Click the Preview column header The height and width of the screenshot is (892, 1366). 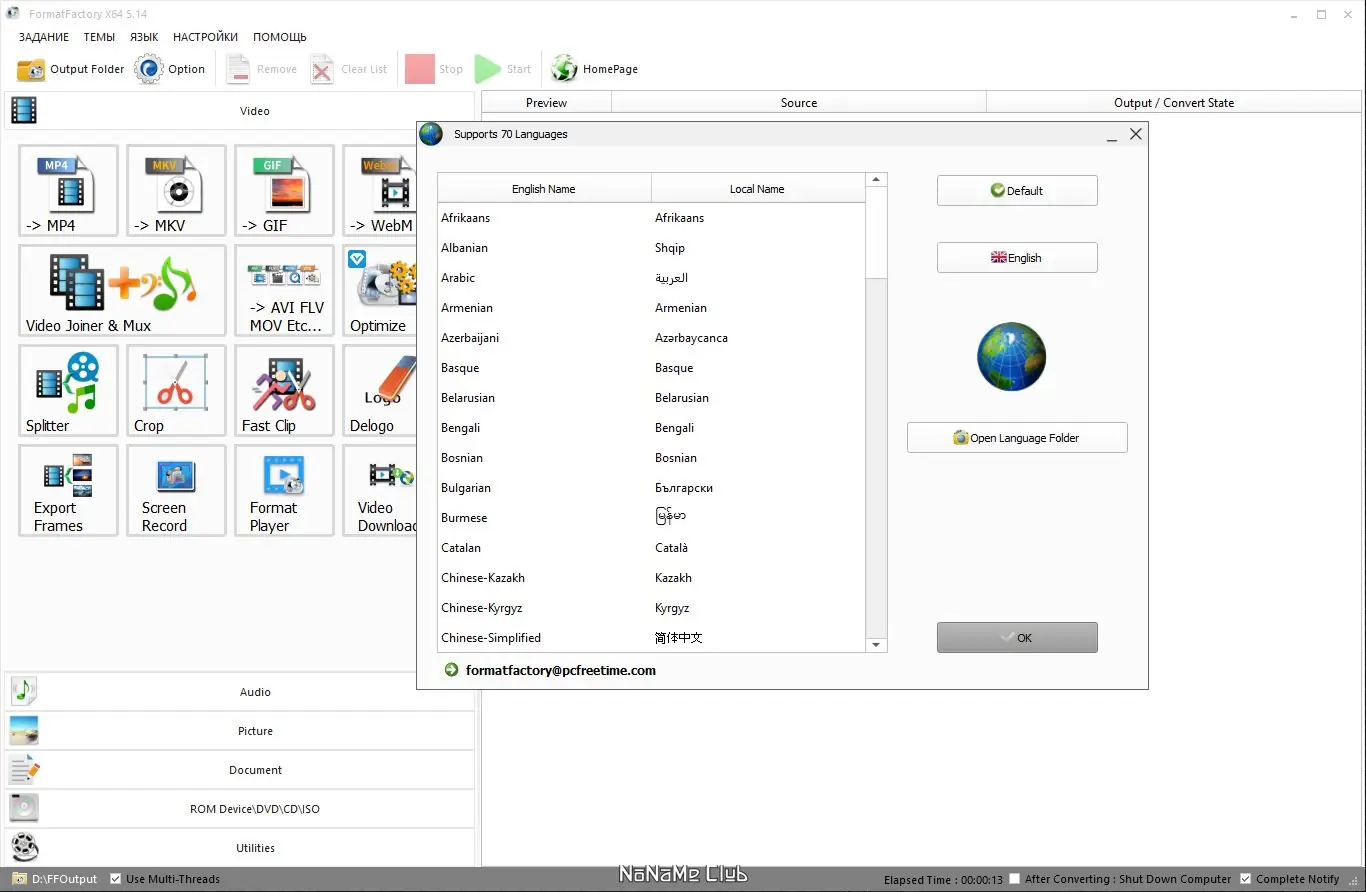(546, 103)
